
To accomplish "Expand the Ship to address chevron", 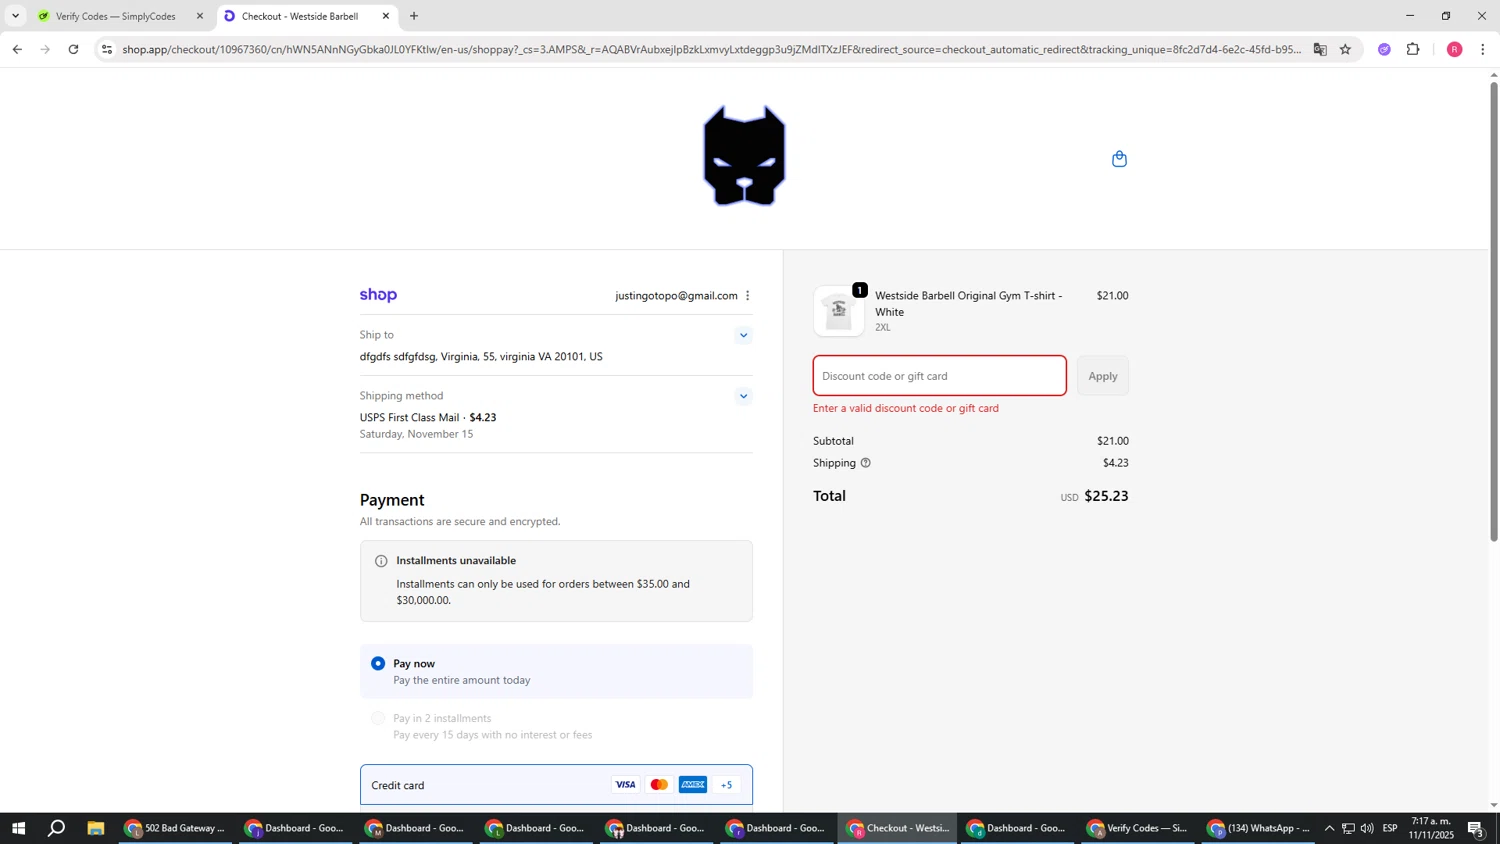I will pyautogui.click(x=743, y=336).
